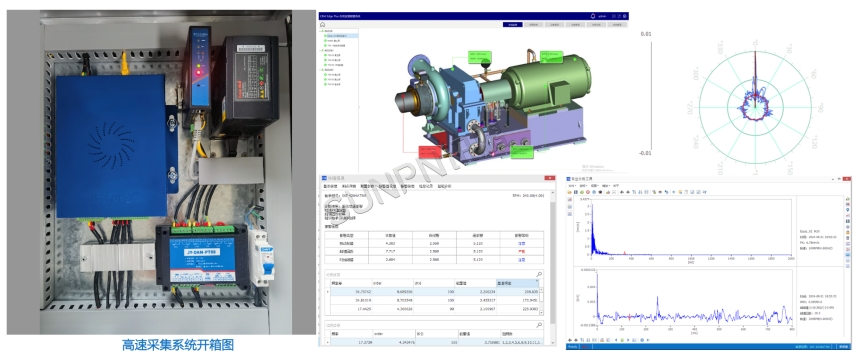Click Ready text in analysis status bar
The image size is (860, 360).
click(572, 347)
